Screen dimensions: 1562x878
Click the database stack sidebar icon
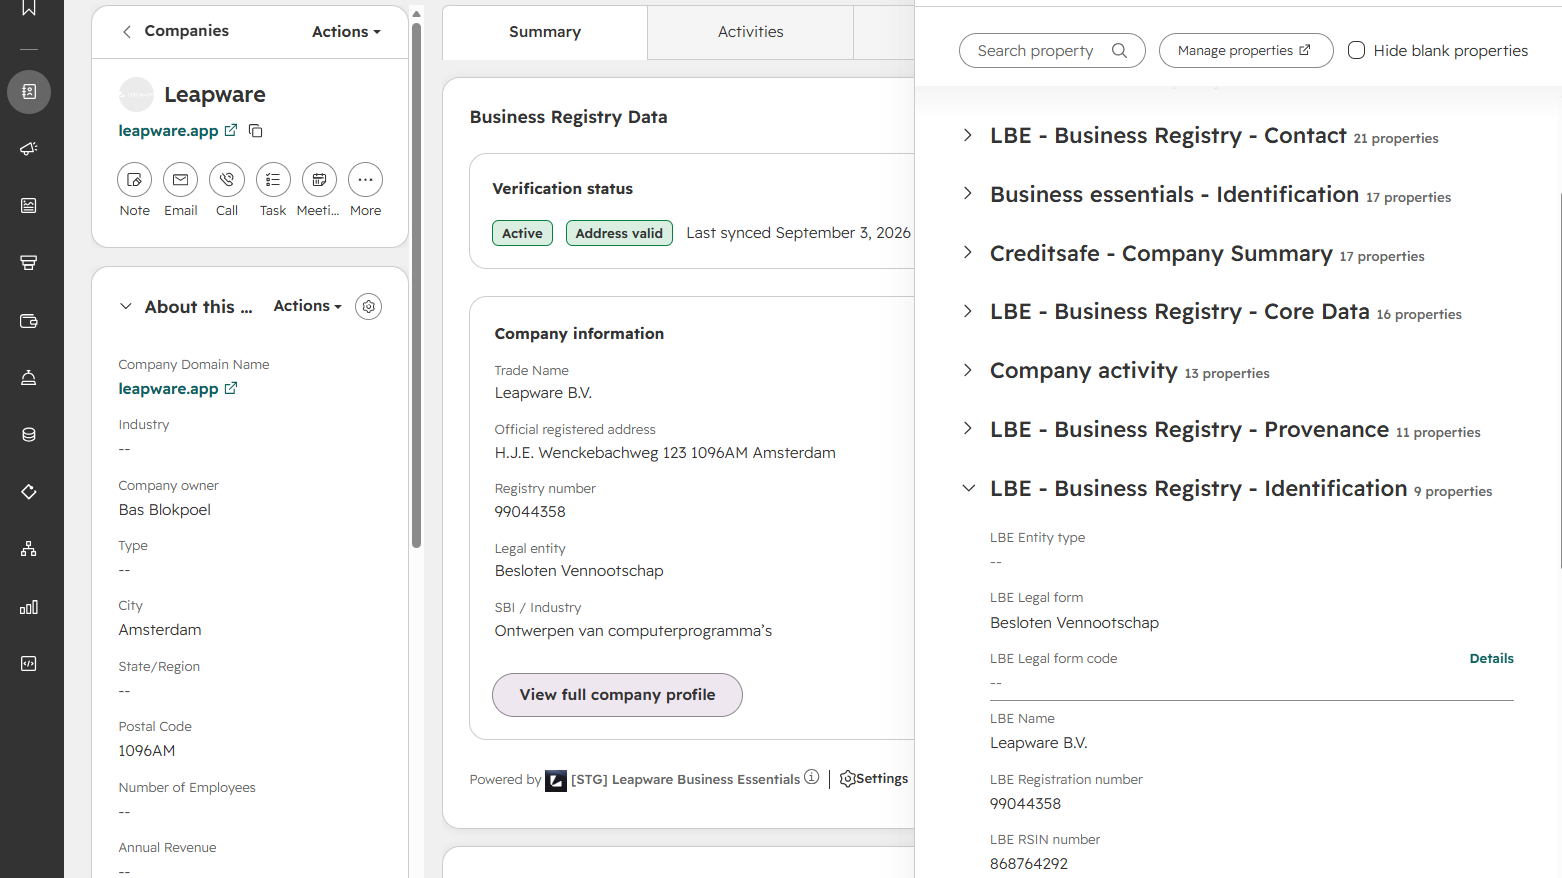[x=29, y=435]
